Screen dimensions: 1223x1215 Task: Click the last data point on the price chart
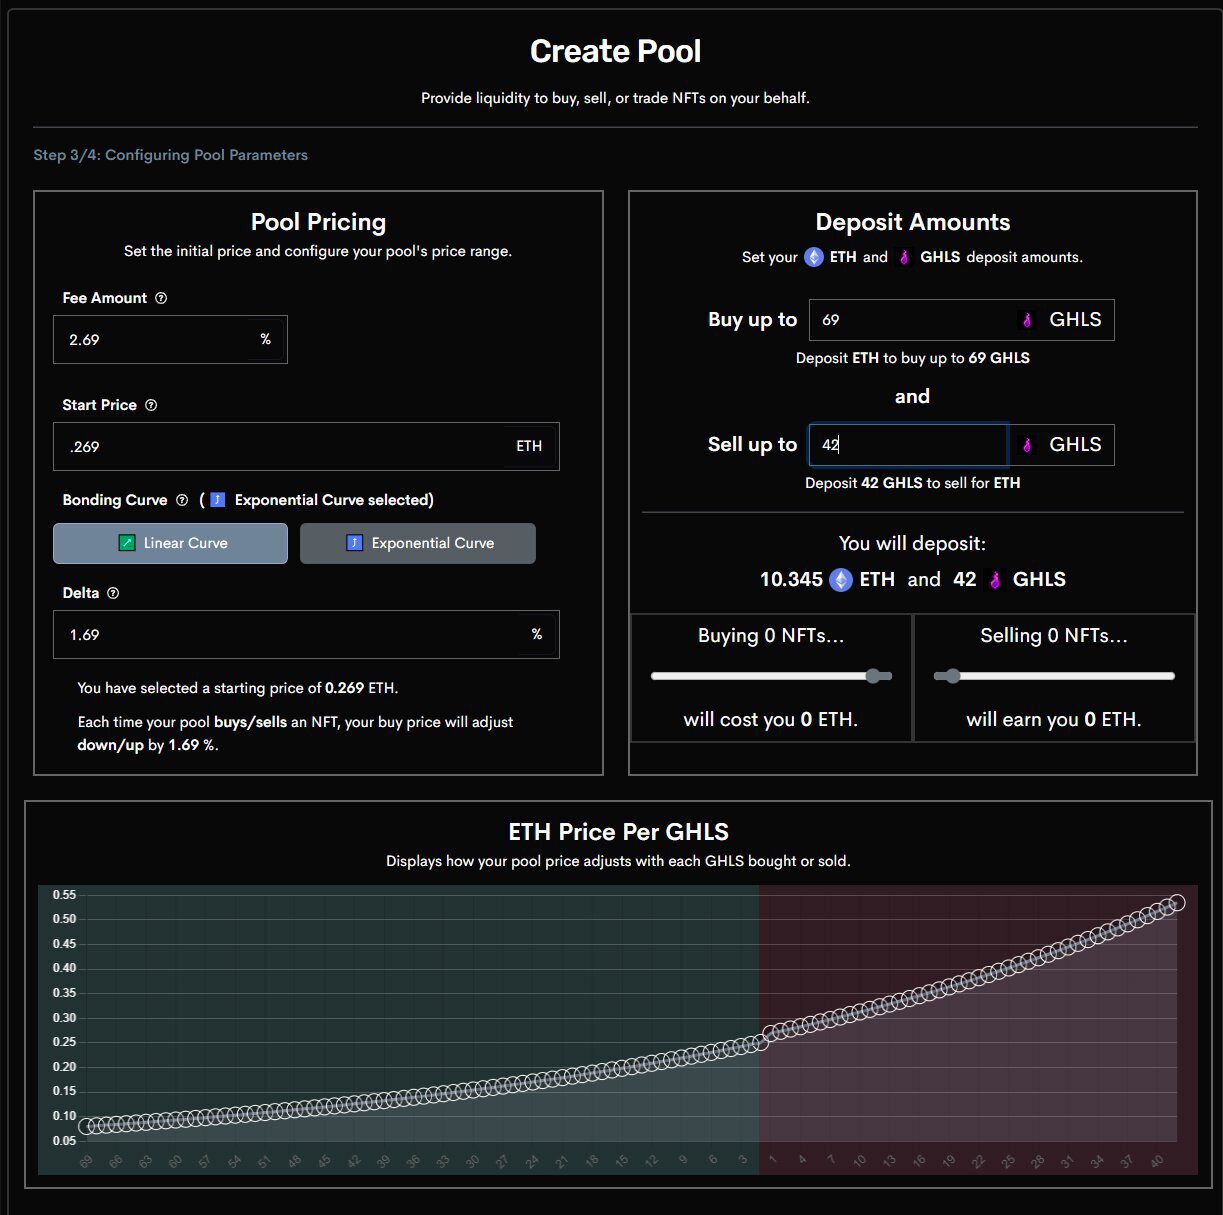pos(1177,903)
